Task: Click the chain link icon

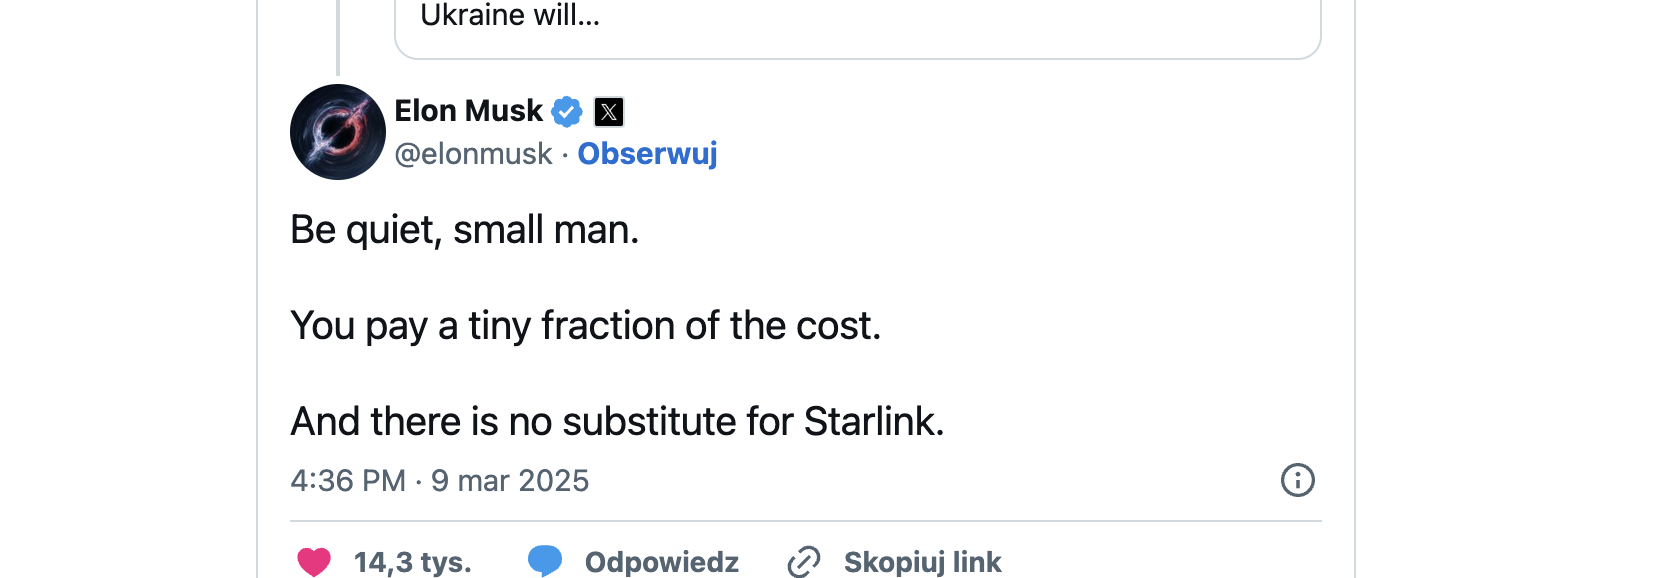Action: [804, 562]
